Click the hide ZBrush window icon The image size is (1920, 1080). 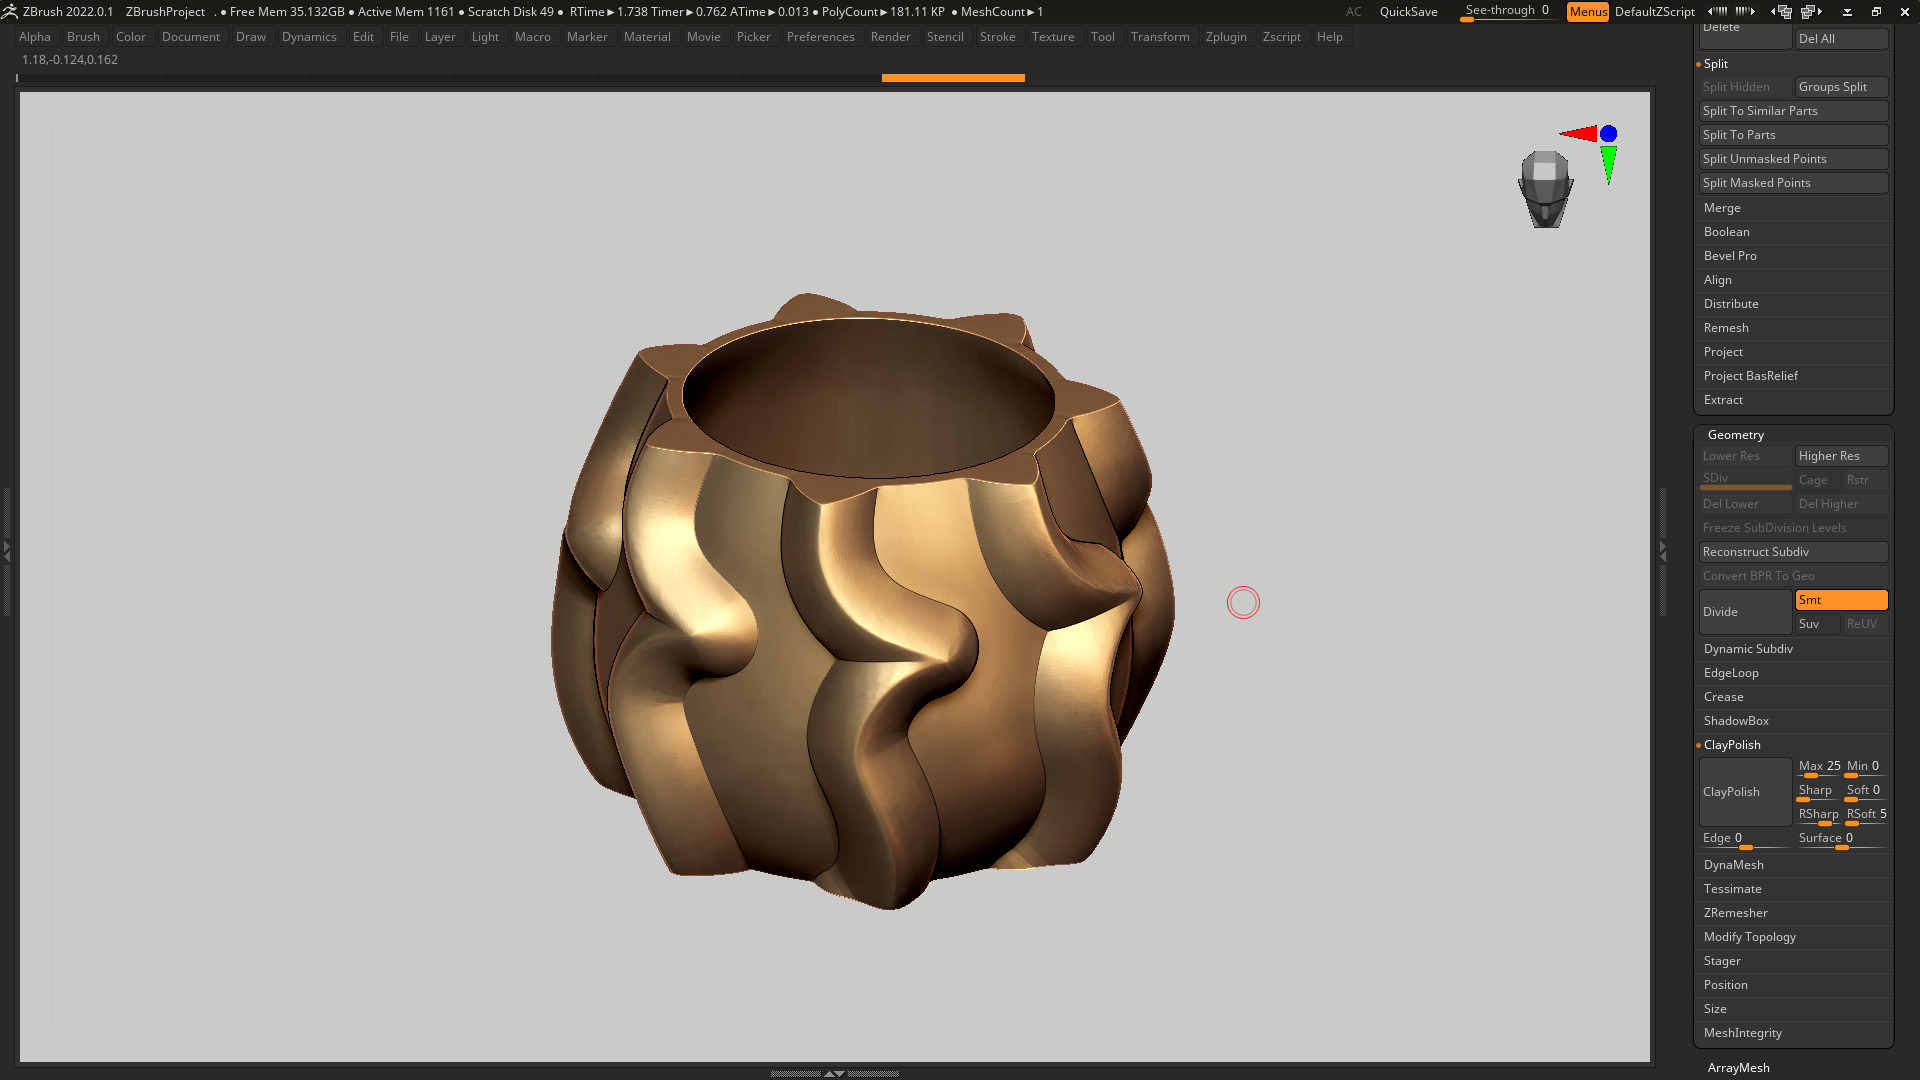click(x=1847, y=12)
